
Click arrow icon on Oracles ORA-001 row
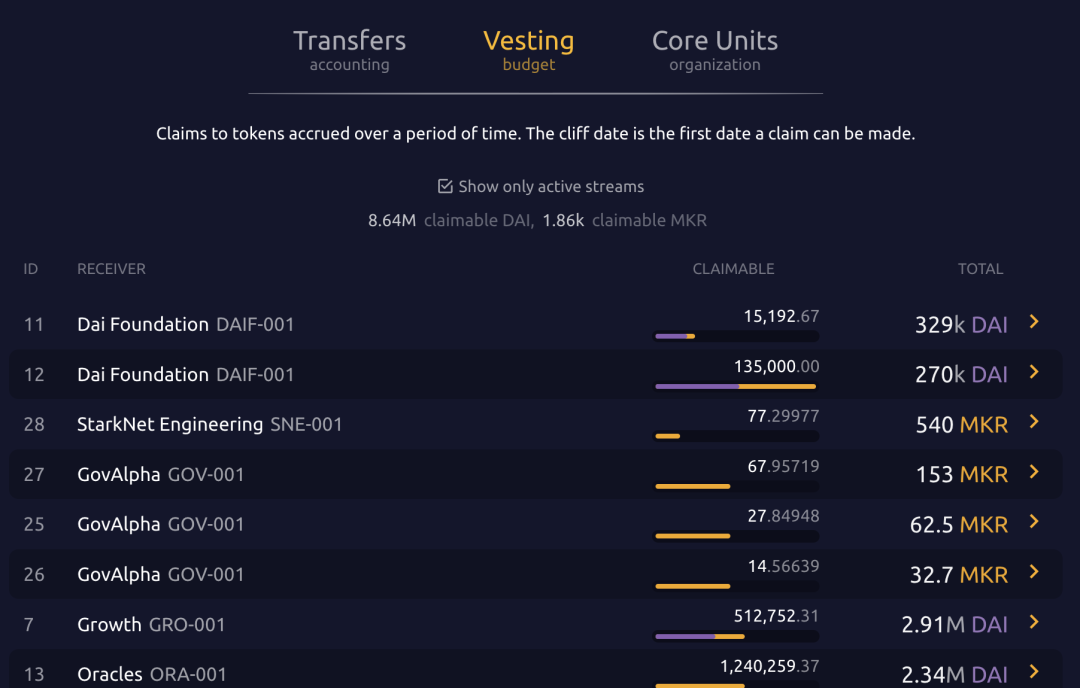pyautogui.click(x=1034, y=672)
